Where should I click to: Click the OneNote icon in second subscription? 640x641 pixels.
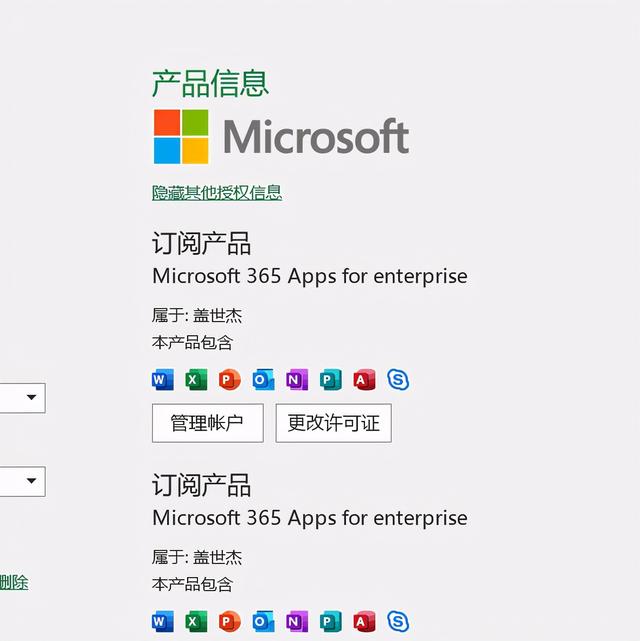297,622
